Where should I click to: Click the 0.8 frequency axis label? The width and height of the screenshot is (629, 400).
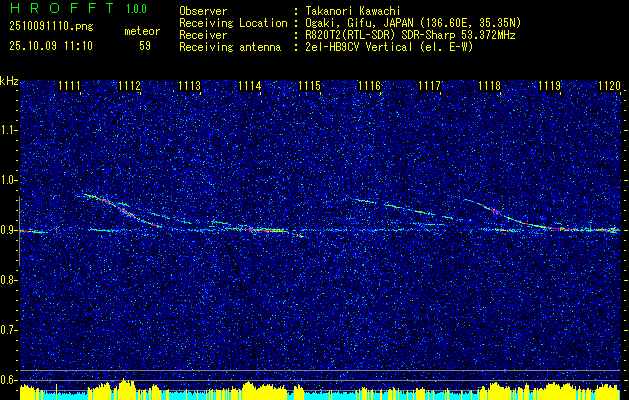(7, 280)
